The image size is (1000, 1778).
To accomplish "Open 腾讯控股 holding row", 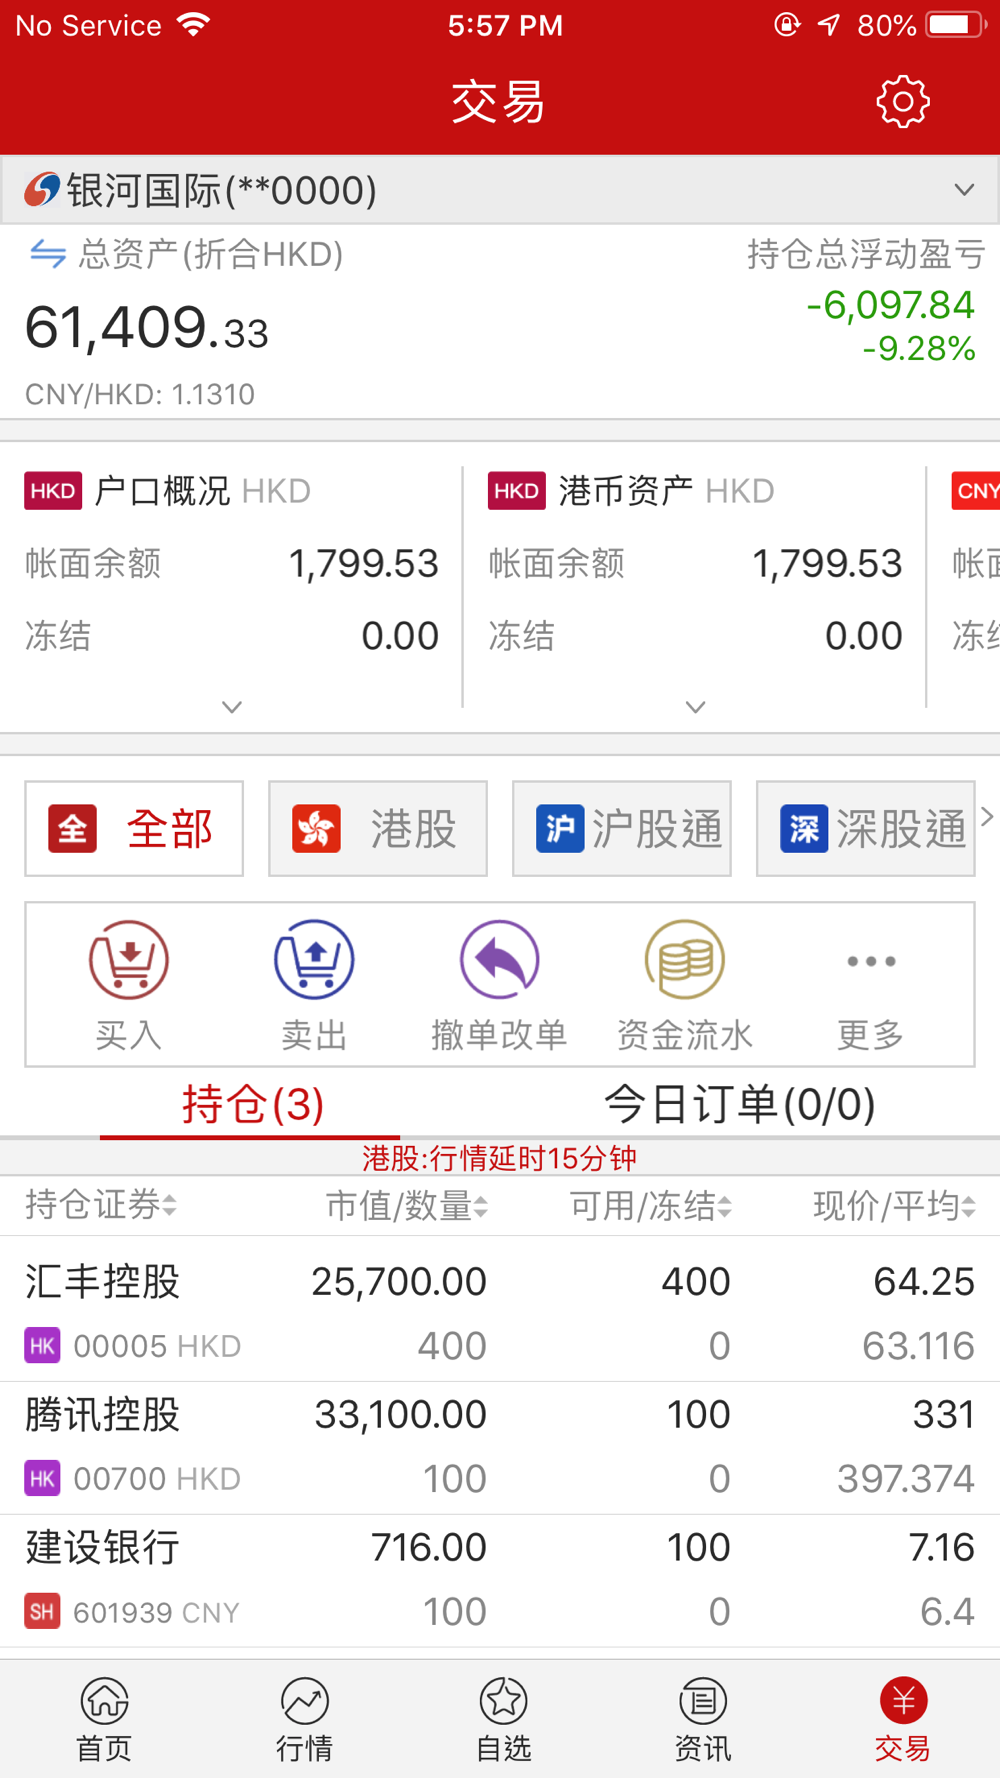I will [x=499, y=1447].
